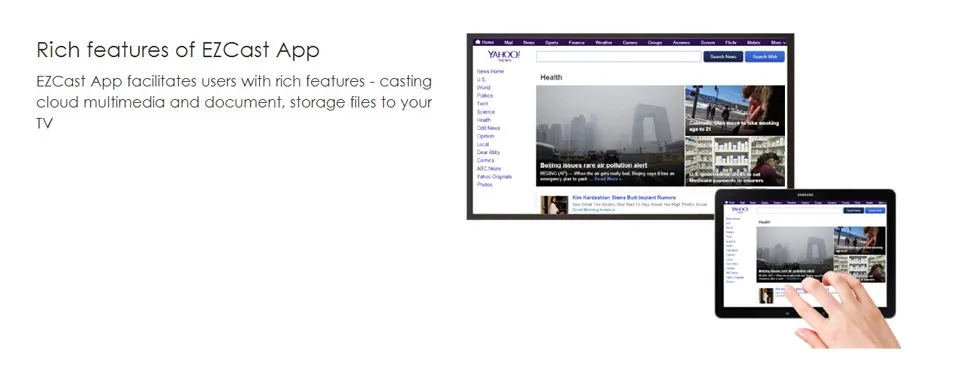This screenshot has height=366, width=960.
Task: Open Groups in the TV's Yahoo top bar
Action: pos(654,43)
